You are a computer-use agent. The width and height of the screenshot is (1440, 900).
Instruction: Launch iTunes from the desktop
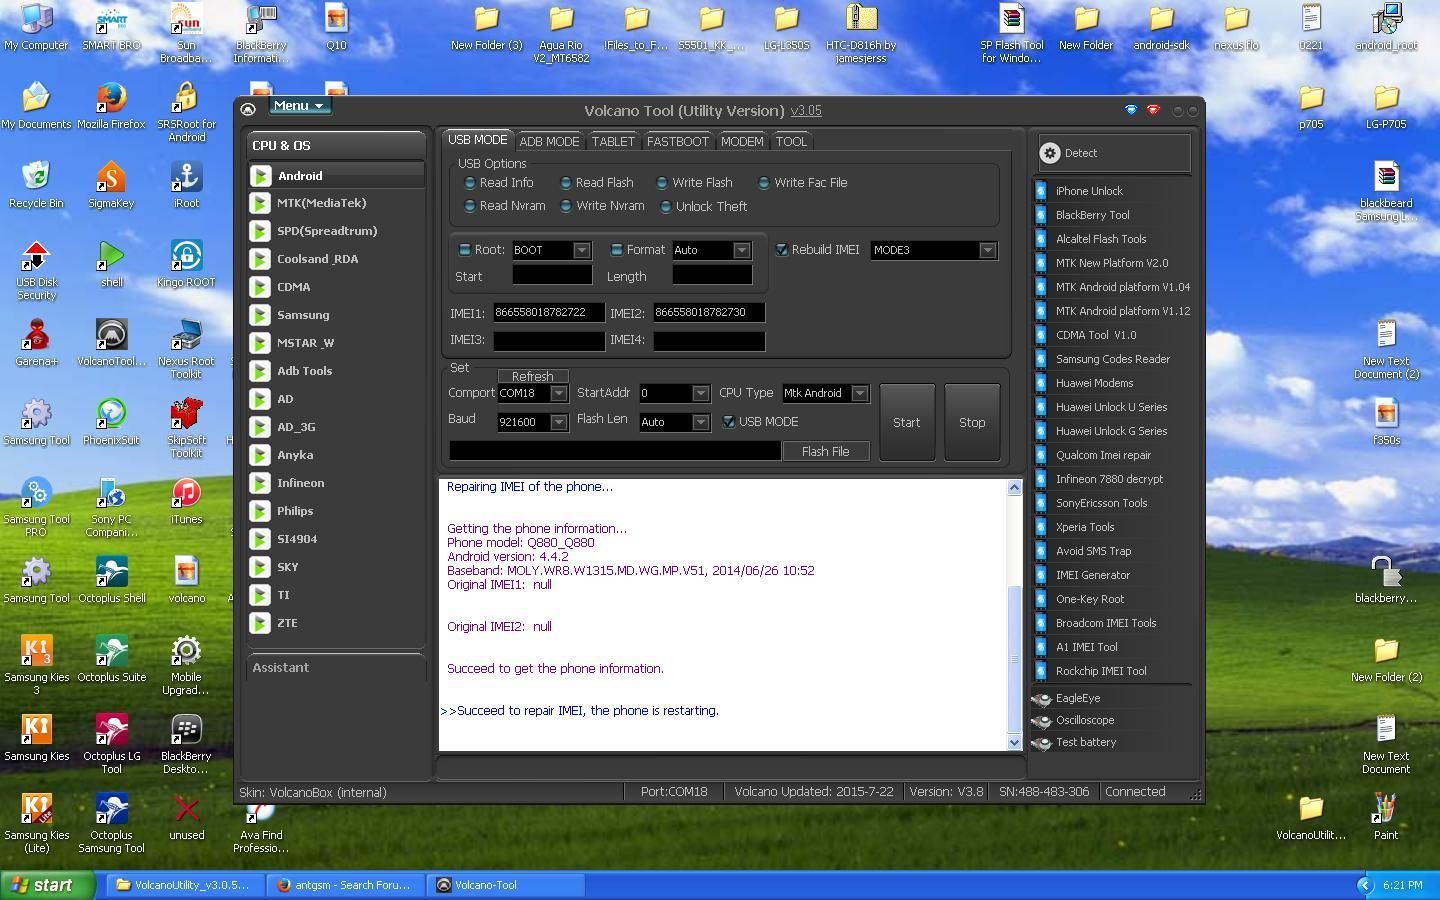point(186,500)
